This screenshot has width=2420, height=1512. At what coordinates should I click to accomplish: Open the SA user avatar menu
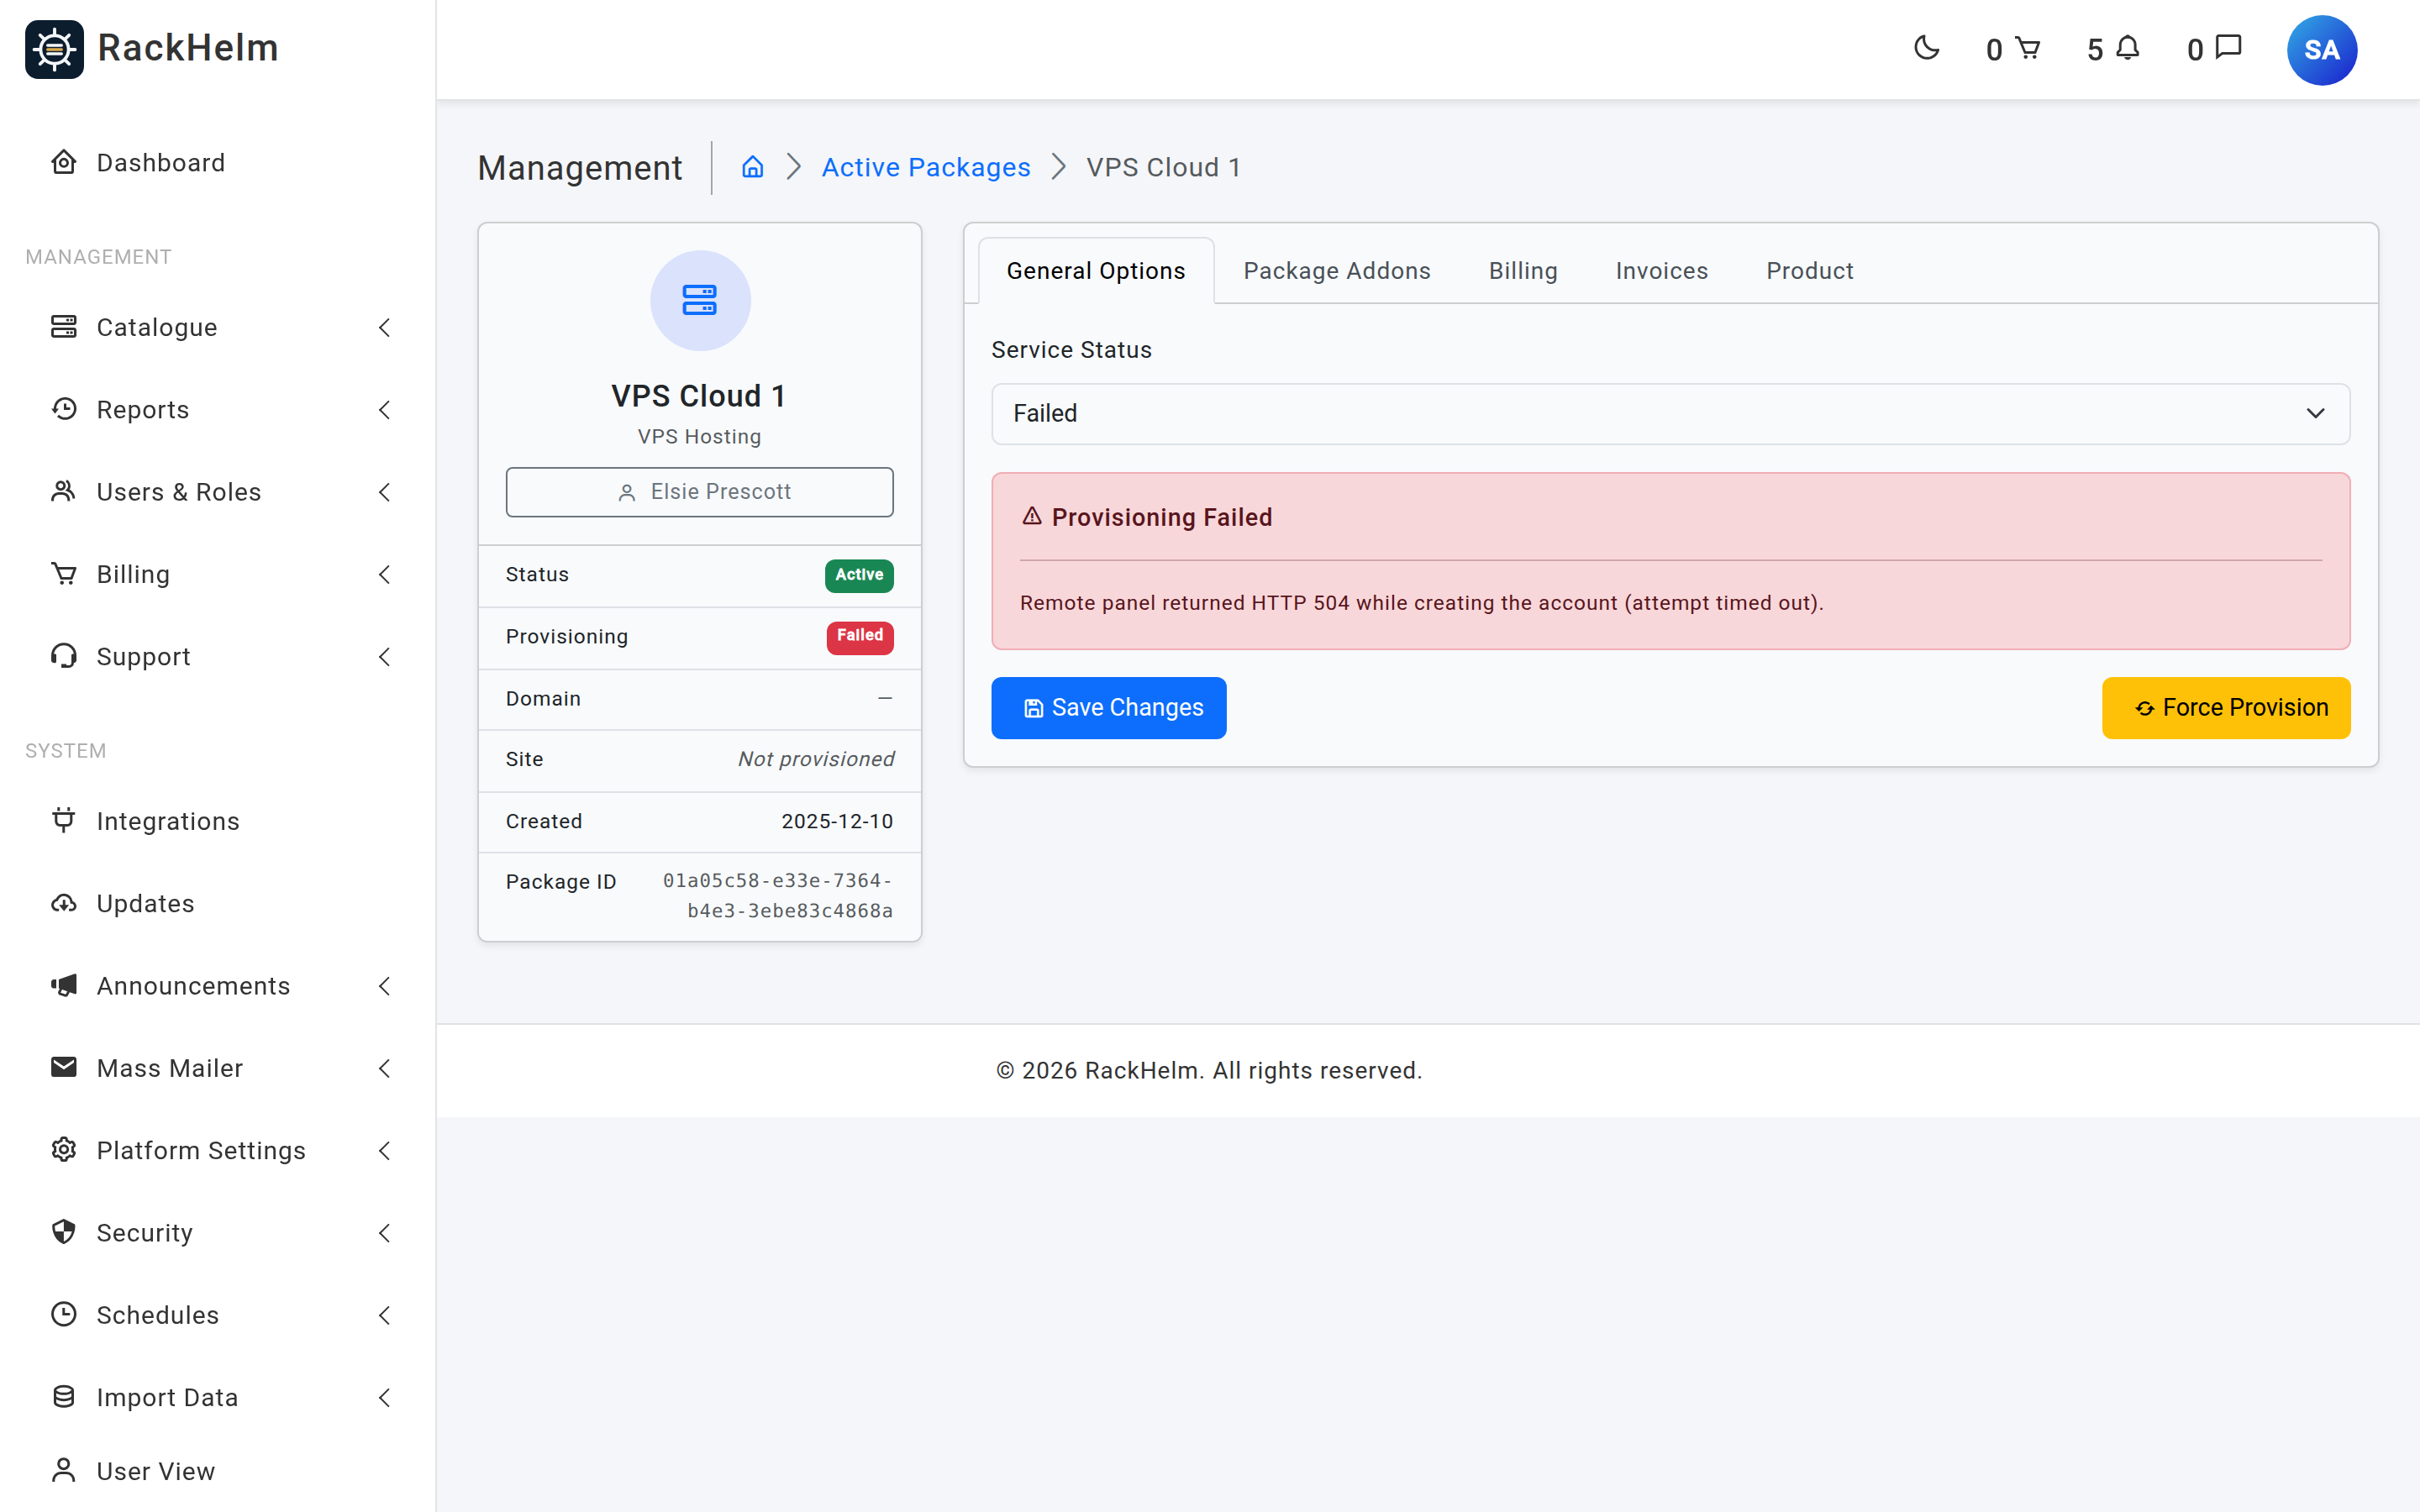pyautogui.click(x=2321, y=50)
